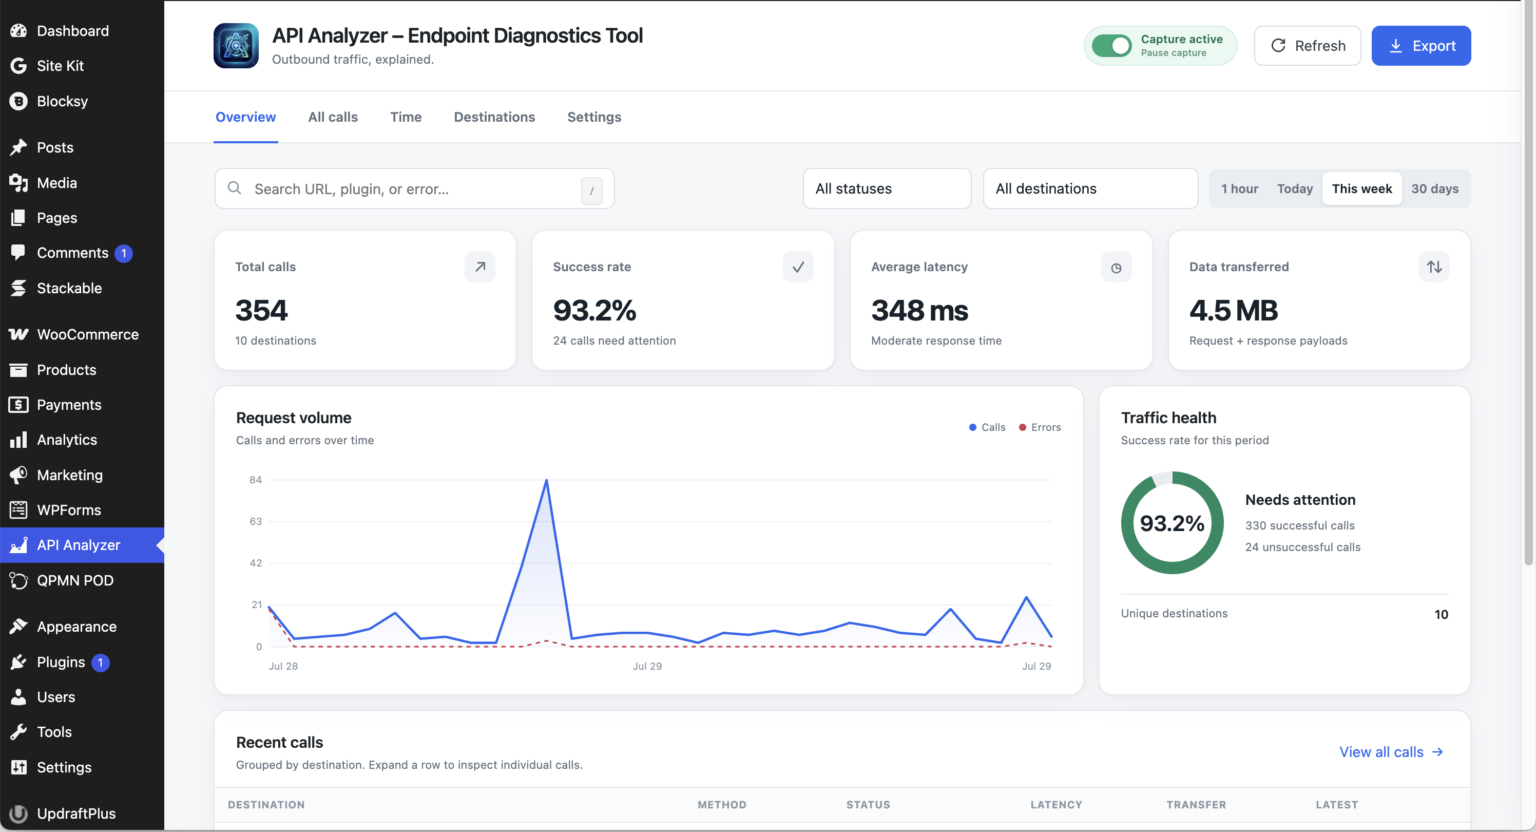Click the Destination column header
1536x832 pixels.
266,805
